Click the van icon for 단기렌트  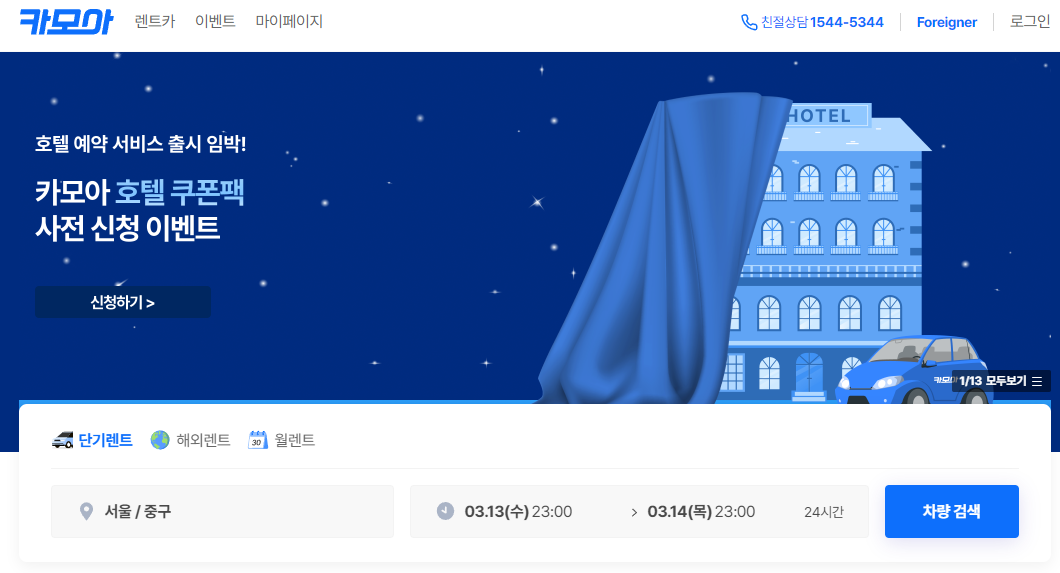click(x=63, y=441)
